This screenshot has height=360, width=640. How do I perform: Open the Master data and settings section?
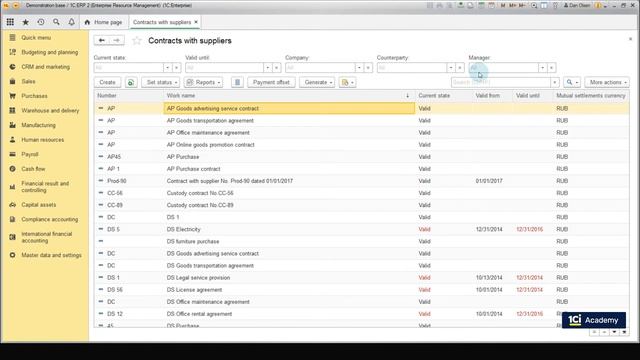(51, 255)
